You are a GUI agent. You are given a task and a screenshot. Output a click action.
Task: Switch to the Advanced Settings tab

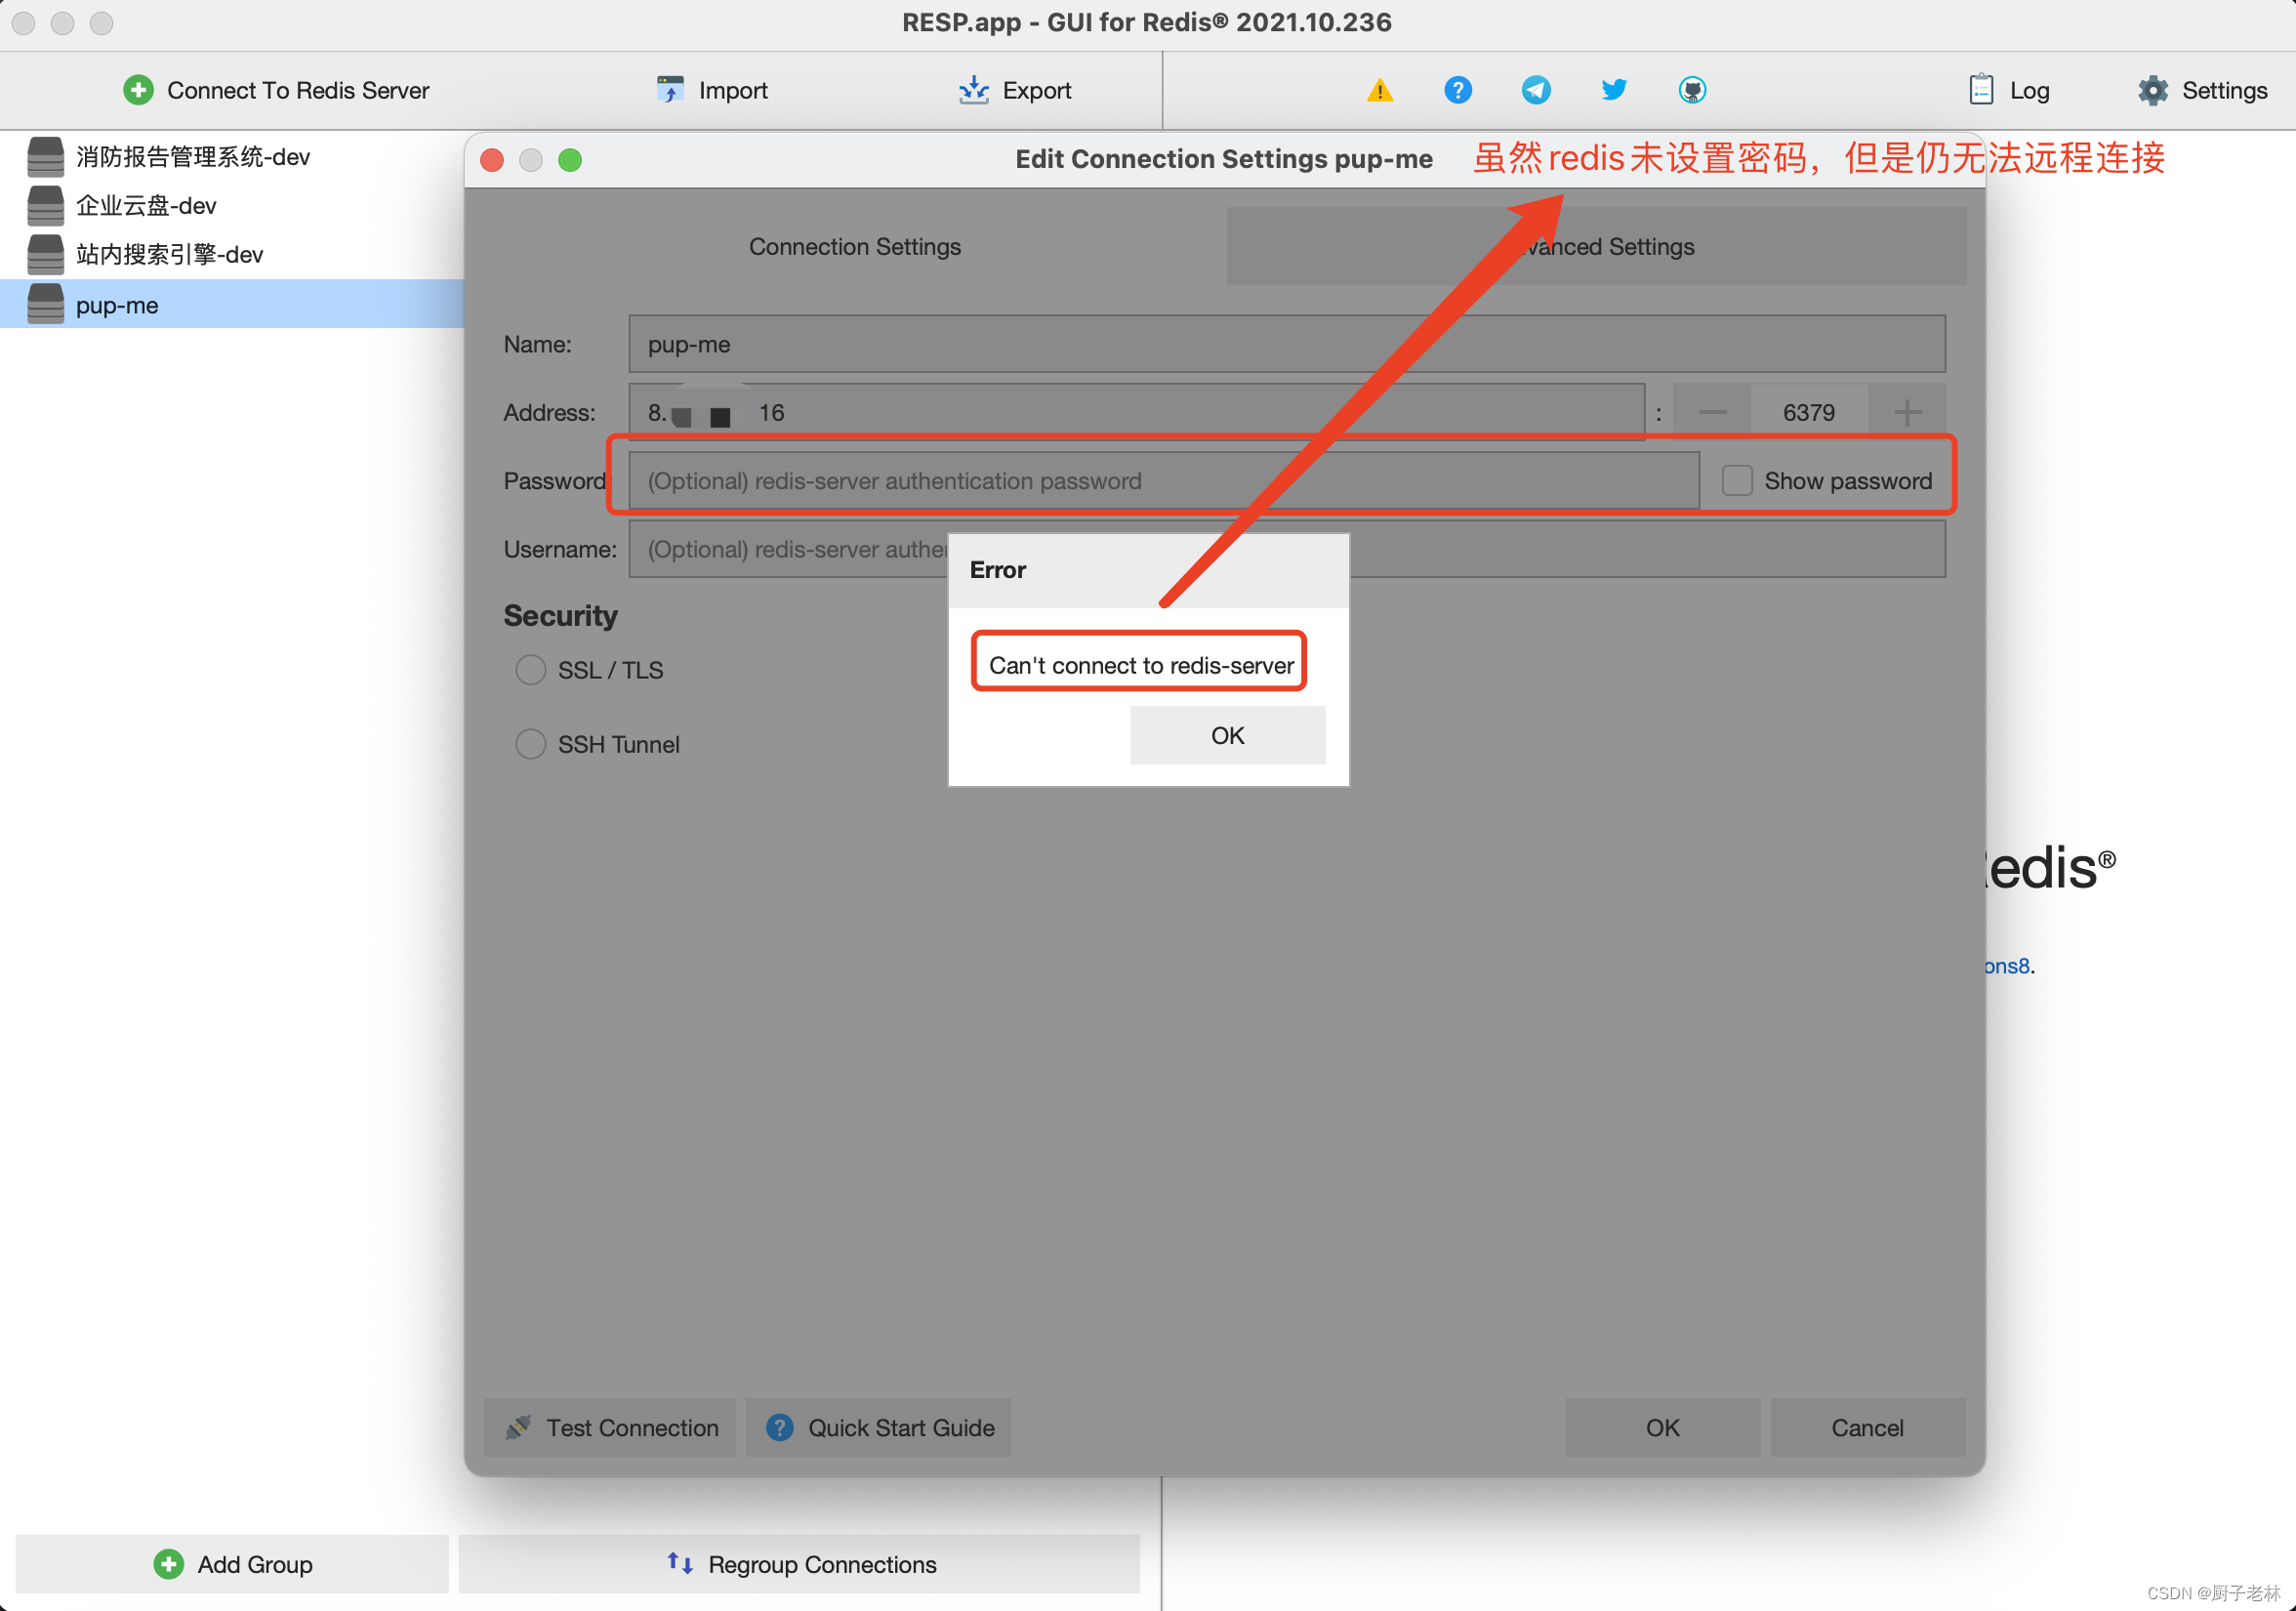point(1596,246)
